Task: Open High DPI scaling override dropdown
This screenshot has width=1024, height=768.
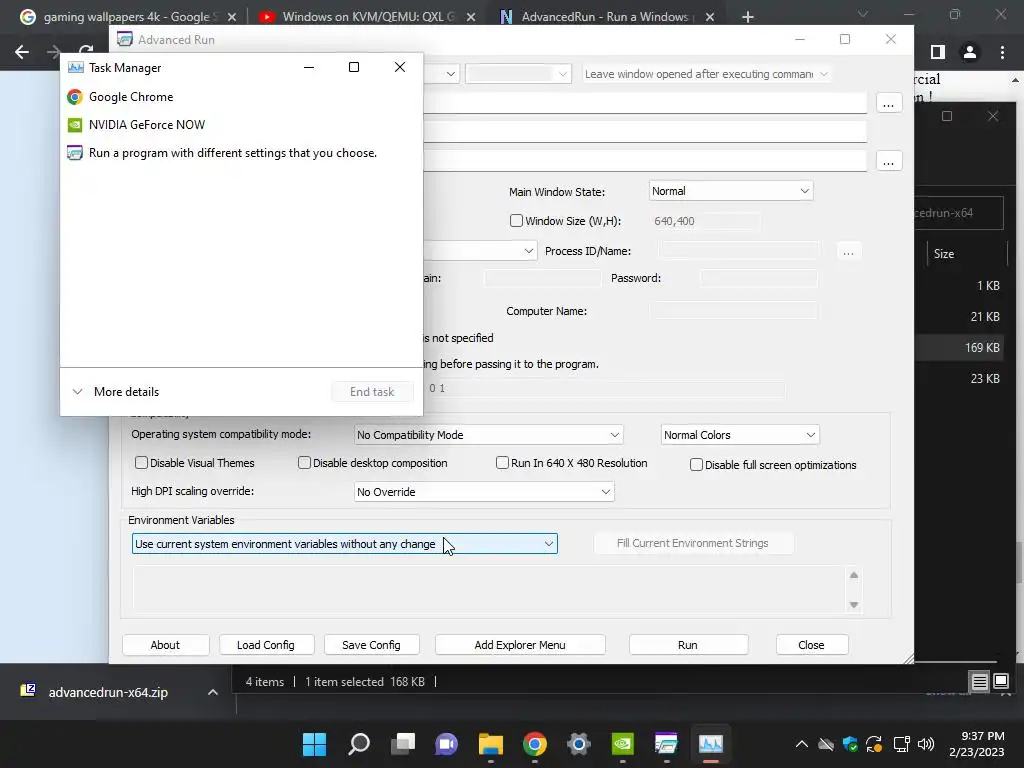Action: [484, 492]
